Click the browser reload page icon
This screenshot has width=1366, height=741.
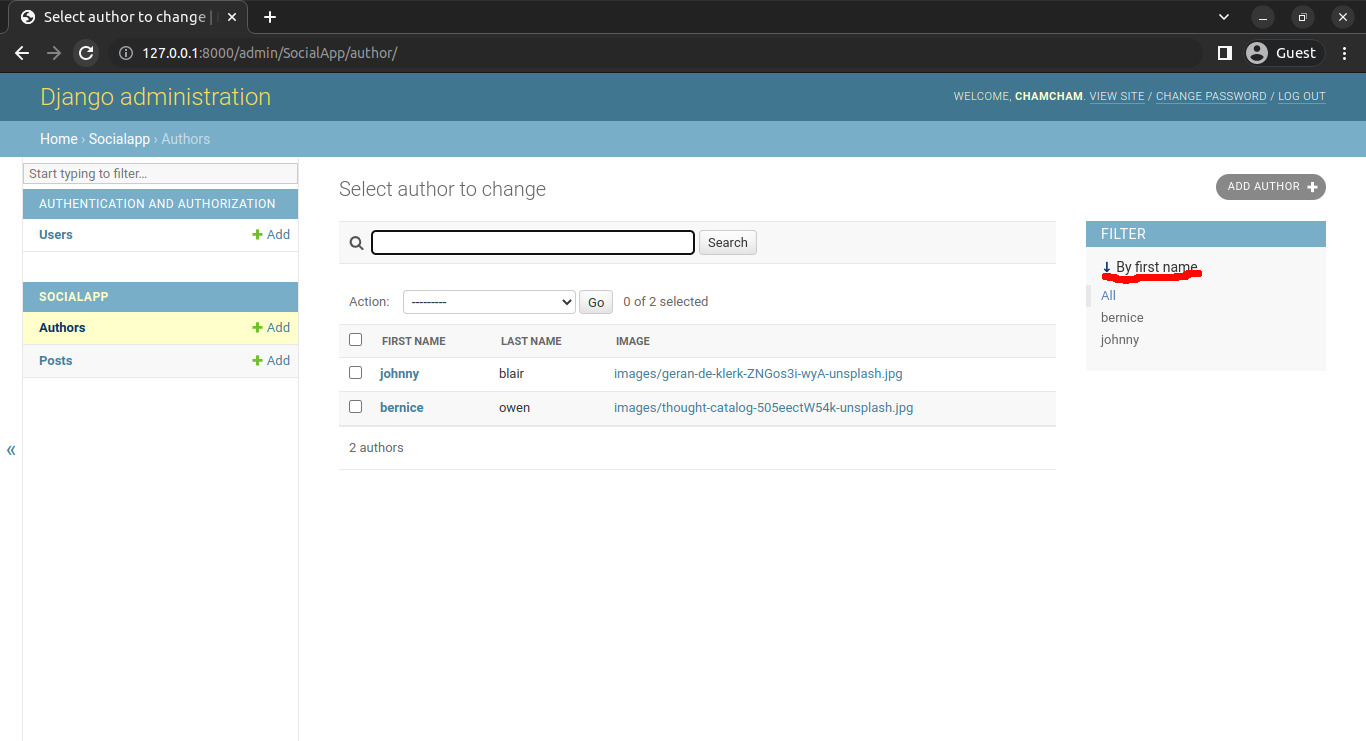click(x=86, y=53)
